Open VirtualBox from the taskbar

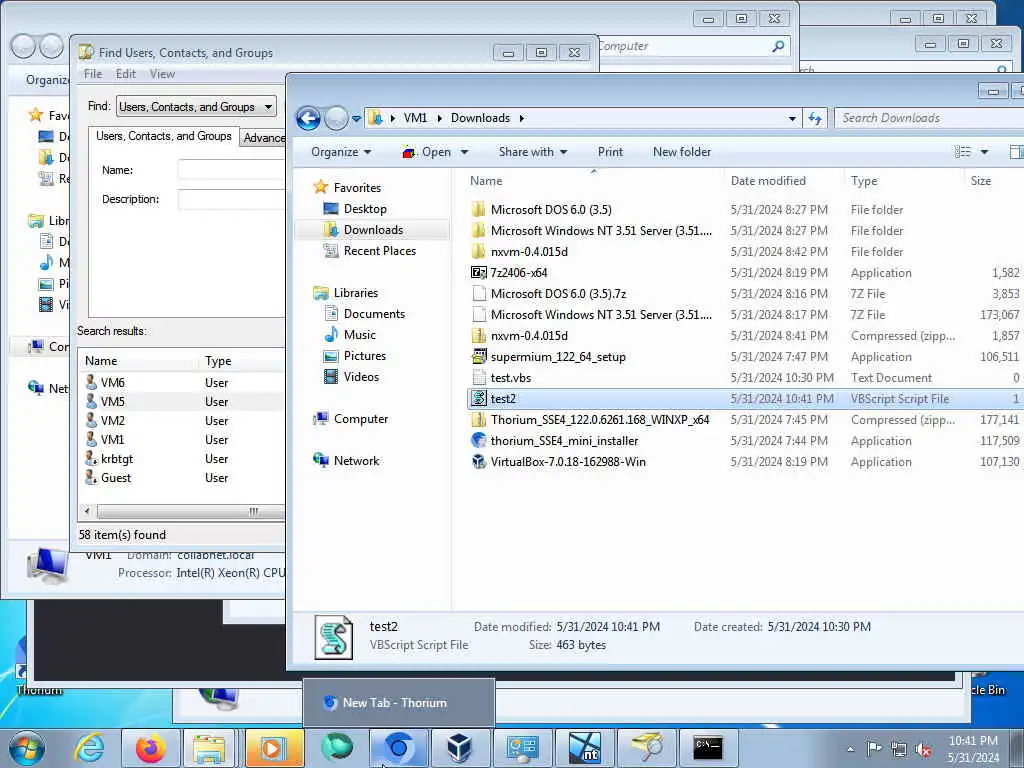coord(460,747)
